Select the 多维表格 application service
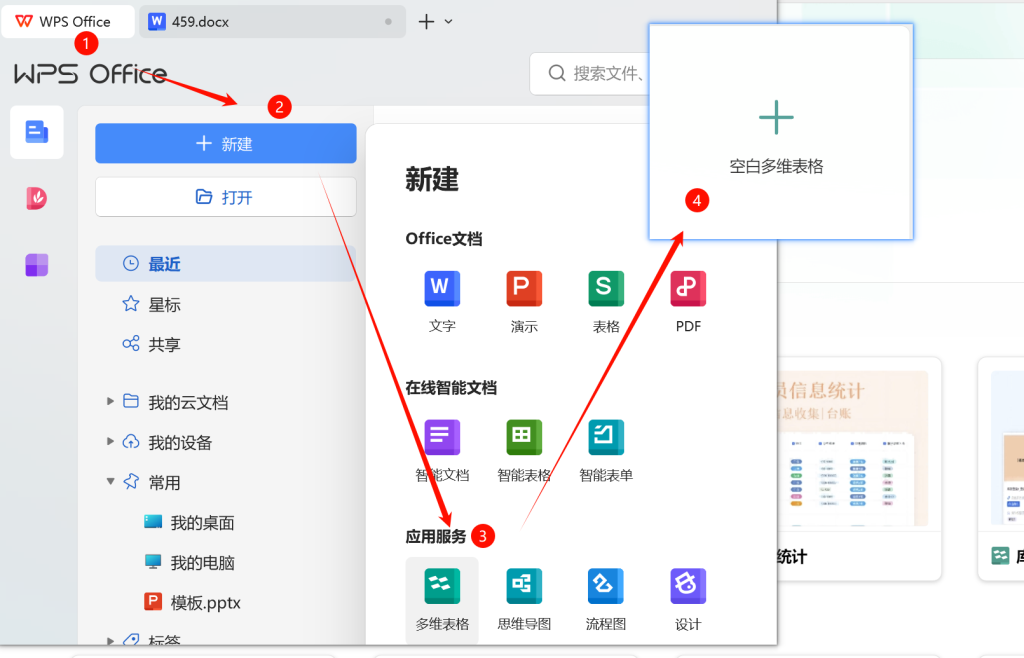The image size is (1024, 658). [x=442, y=599]
